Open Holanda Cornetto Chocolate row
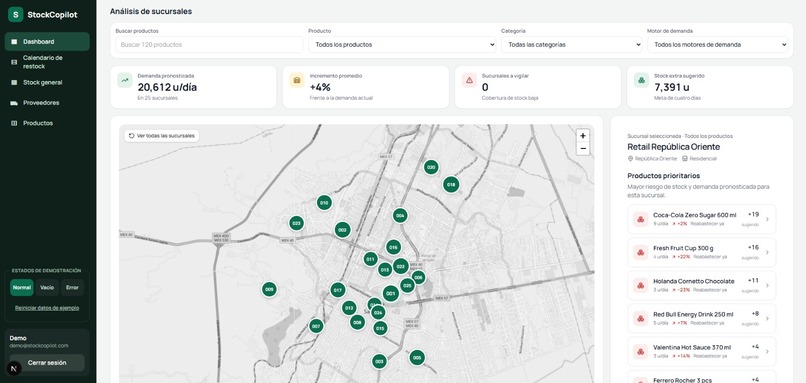806x383 pixels. [702, 285]
